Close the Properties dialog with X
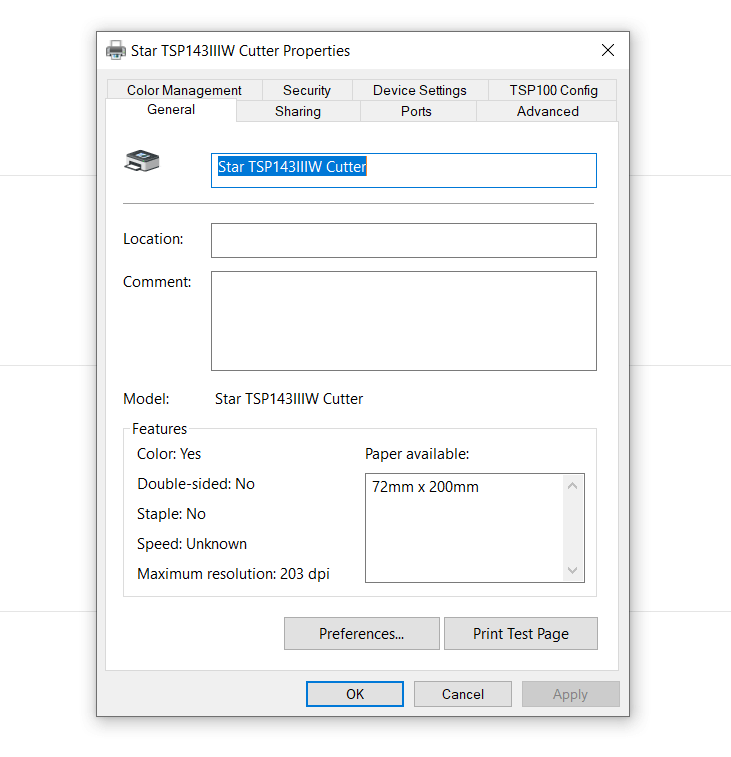 pyautogui.click(x=608, y=50)
